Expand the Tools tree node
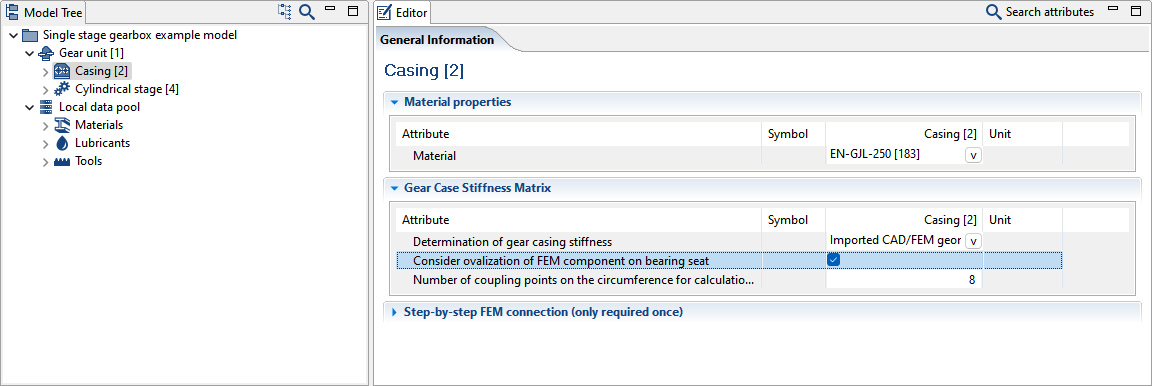 (x=46, y=161)
